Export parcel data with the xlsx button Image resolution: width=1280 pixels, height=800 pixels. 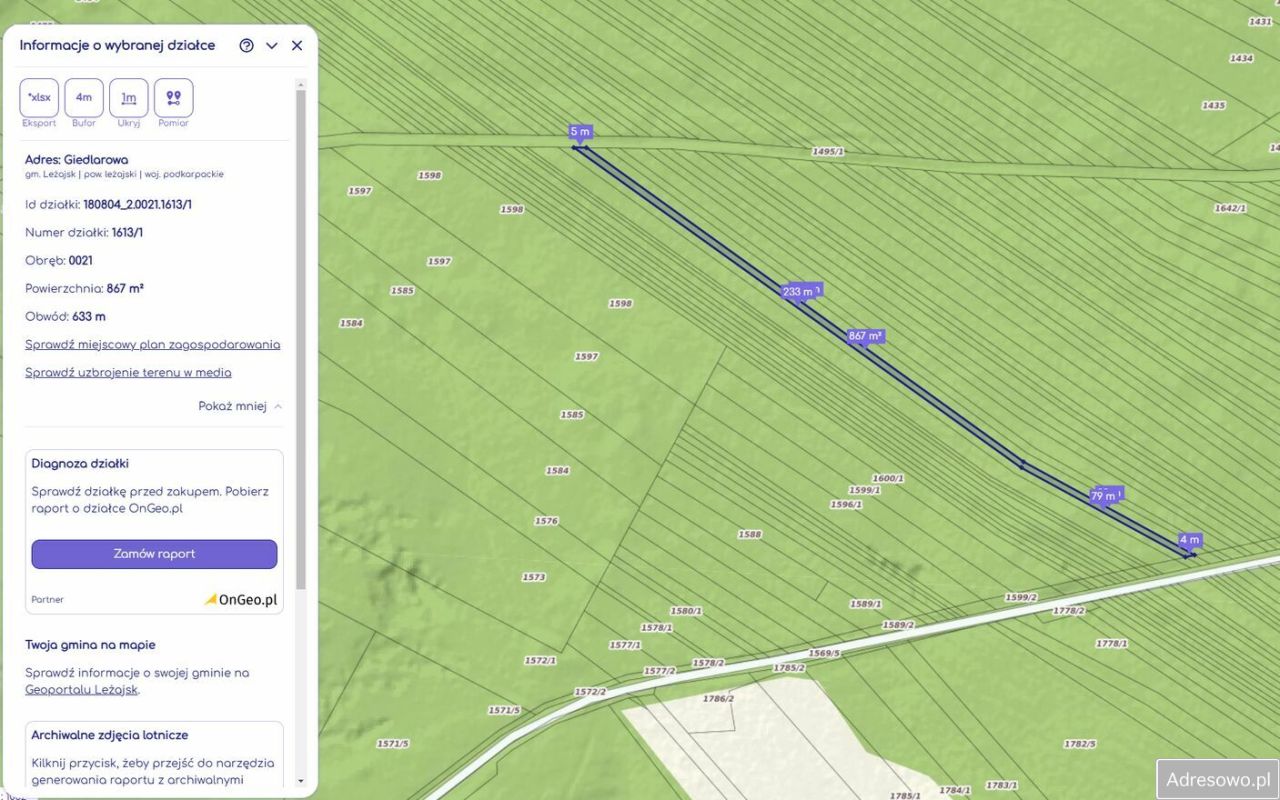coord(39,98)
